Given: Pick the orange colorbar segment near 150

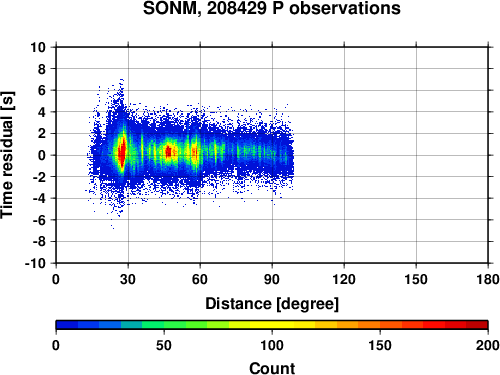Looking at the screenshot, I should (380, 325).
